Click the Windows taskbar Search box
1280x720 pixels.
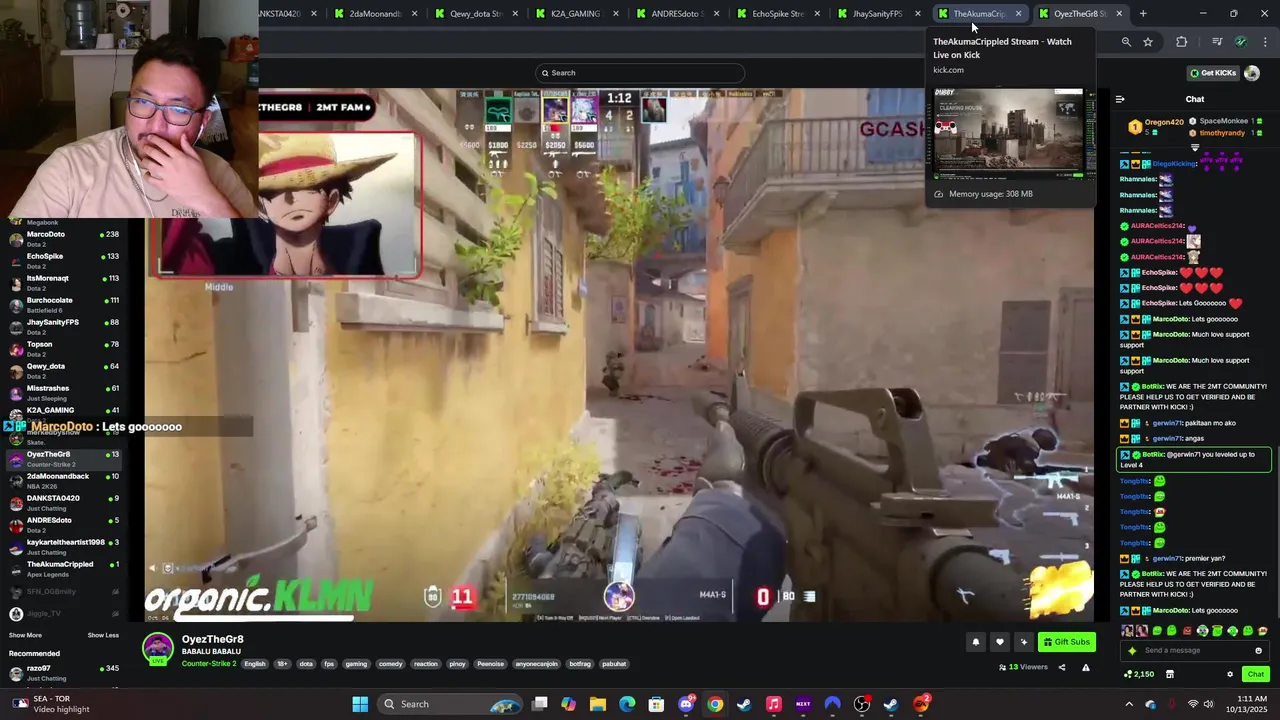(x=452, y=704)
